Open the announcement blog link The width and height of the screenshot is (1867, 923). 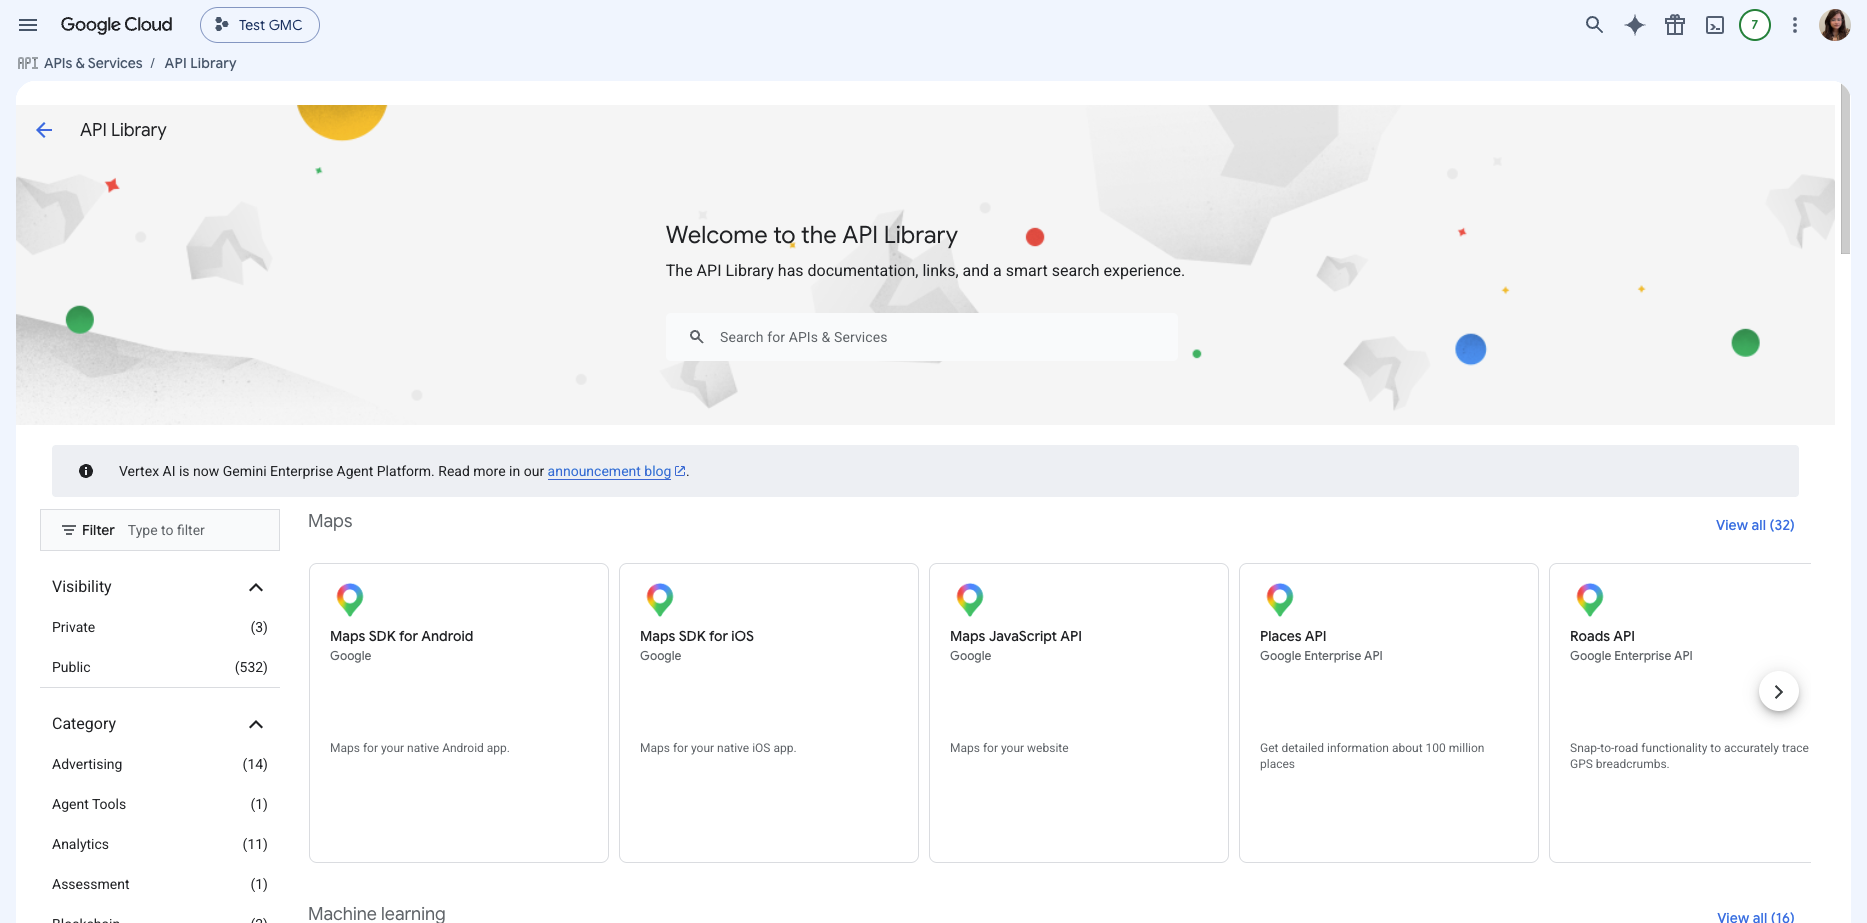click(609, 471)
